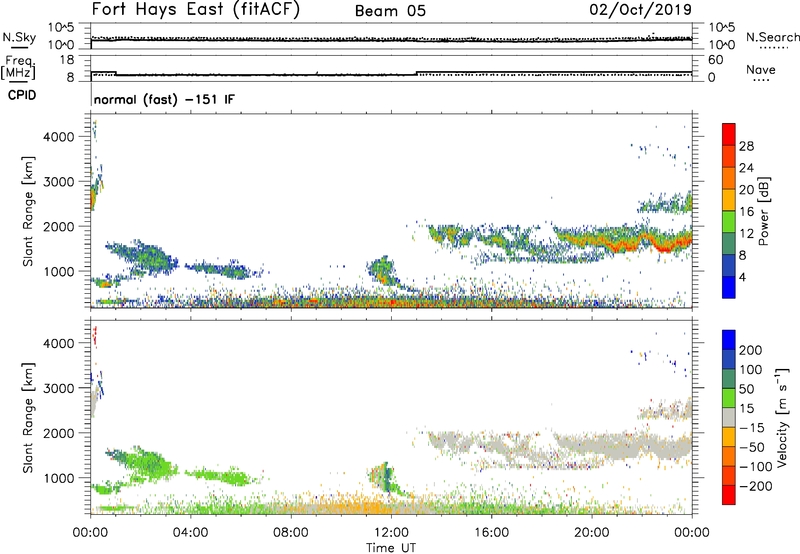Click the '60' label on Nave axis
Screen dimensions: 800x554
click(716, 60)
